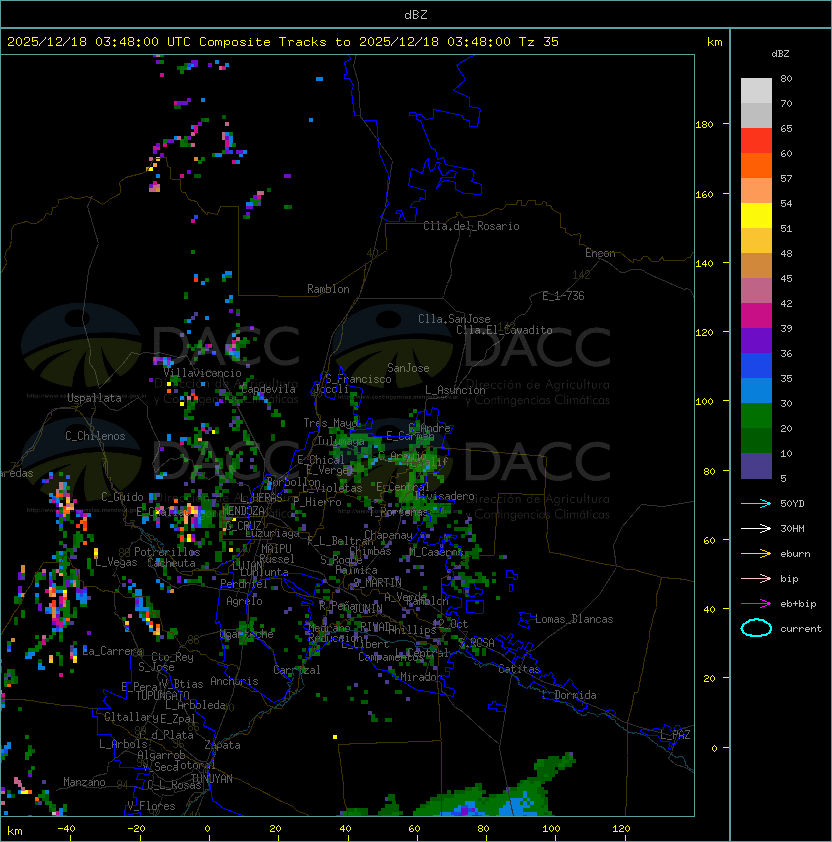The width and height of the screenshot is (832, 842).
Task: Click the magenta swatch between 42 and 39 dBZ
Action: (x=756, y=316)
